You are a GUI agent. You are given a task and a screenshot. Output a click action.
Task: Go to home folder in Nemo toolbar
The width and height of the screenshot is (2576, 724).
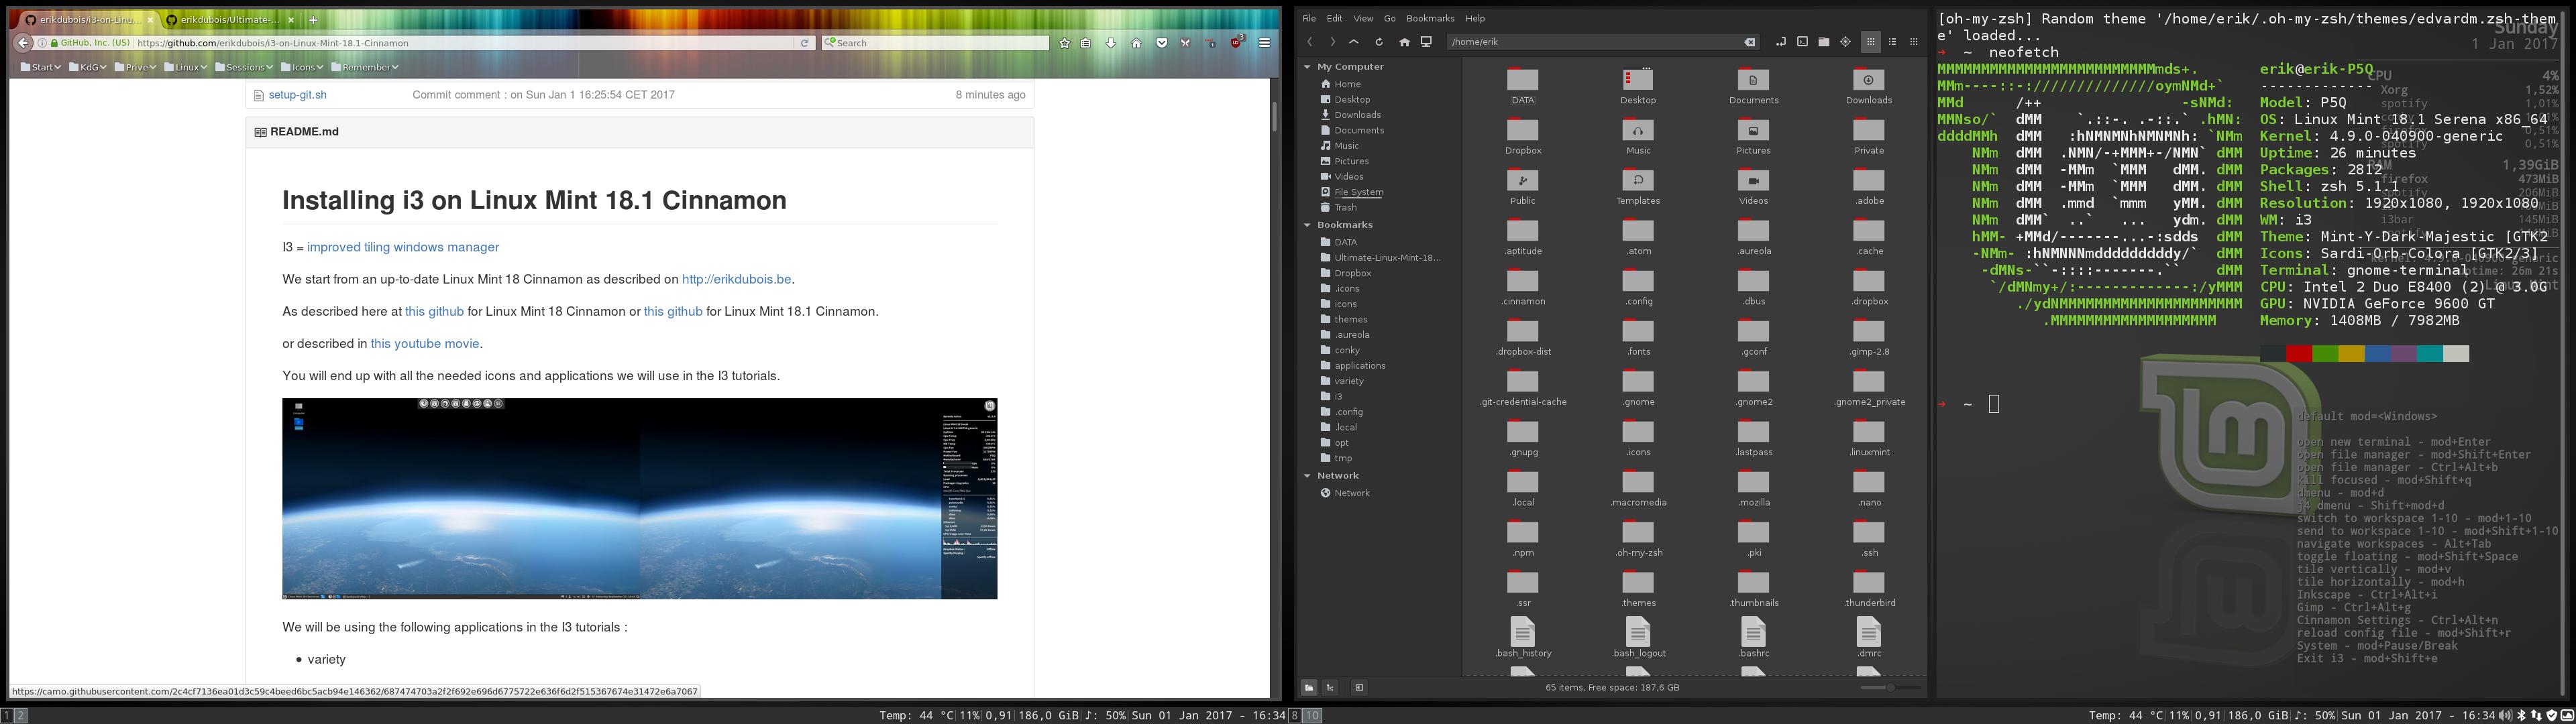click(1404, 42)
